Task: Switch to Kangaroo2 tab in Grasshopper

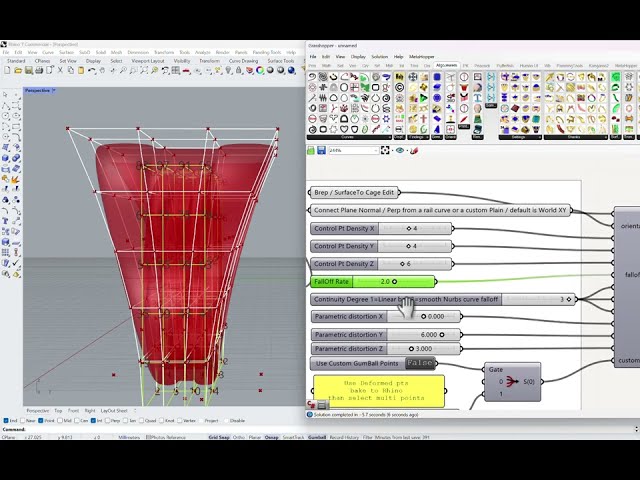Action: tap(598, 66)
